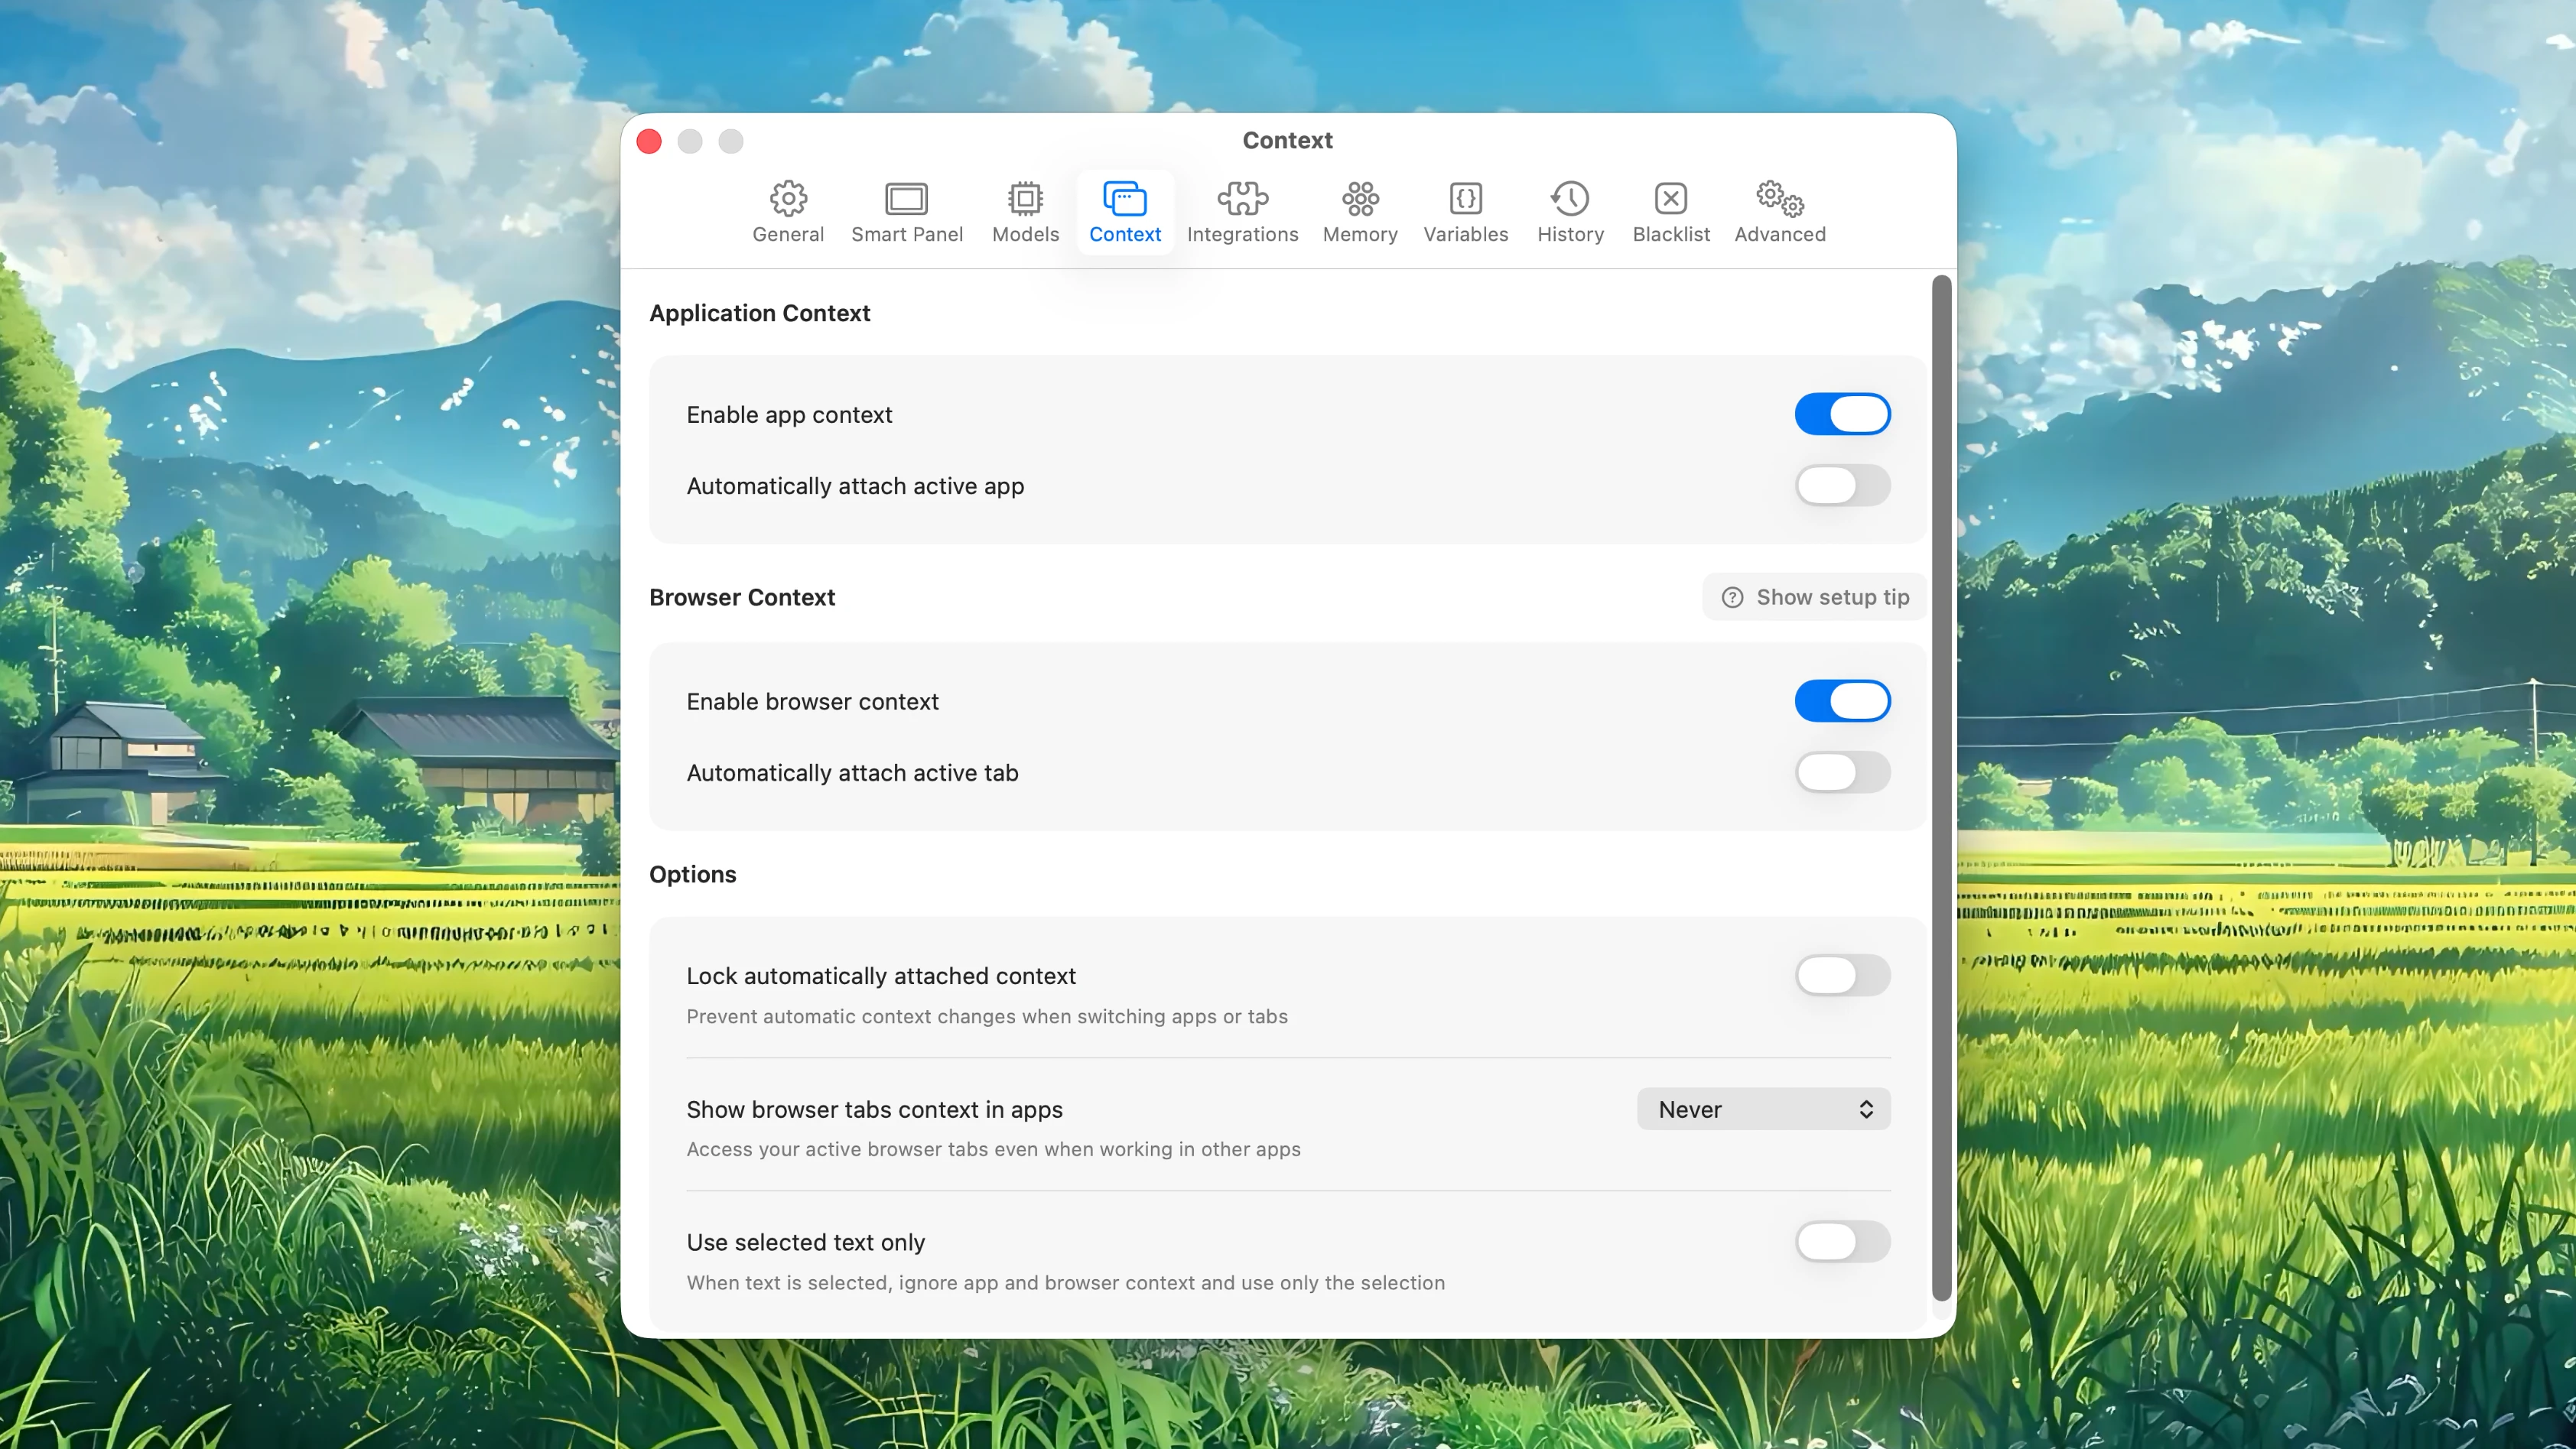This screenshot has height=1449, width=2576.
Task: Select the Variables settings icon
Action: click(x=1465, y=211)
